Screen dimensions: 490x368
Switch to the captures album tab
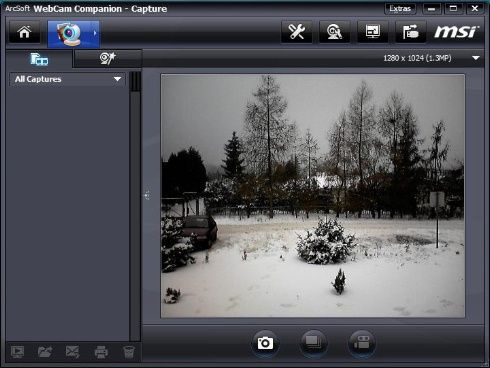click(39, 59)
